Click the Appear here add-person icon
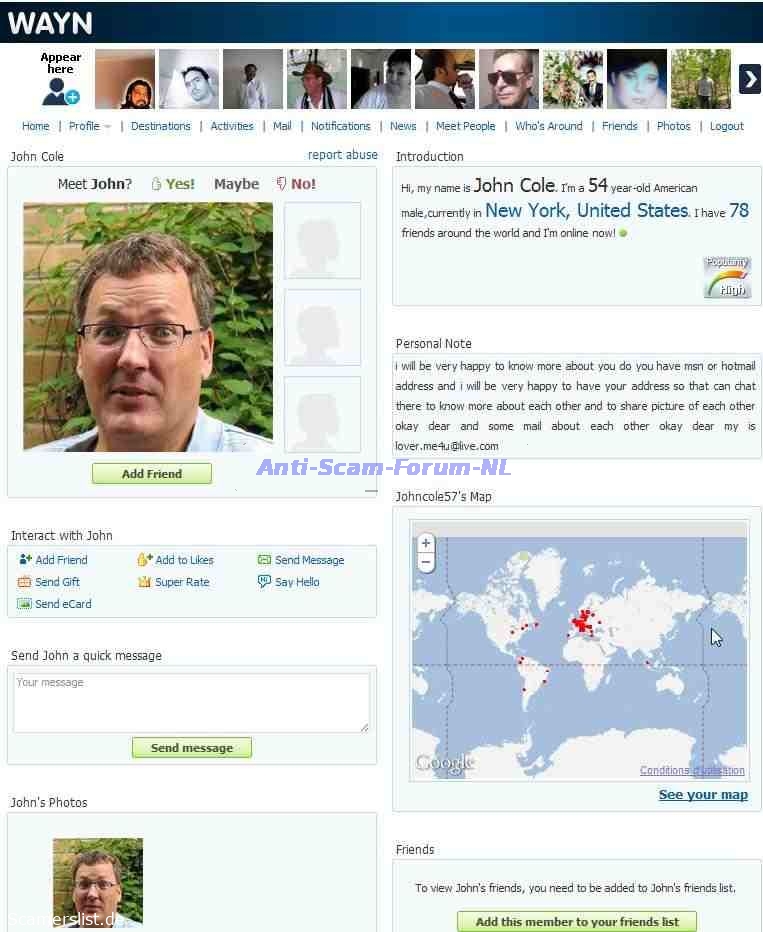The height and width of the screenshot is (932, 763). point(60,92)
